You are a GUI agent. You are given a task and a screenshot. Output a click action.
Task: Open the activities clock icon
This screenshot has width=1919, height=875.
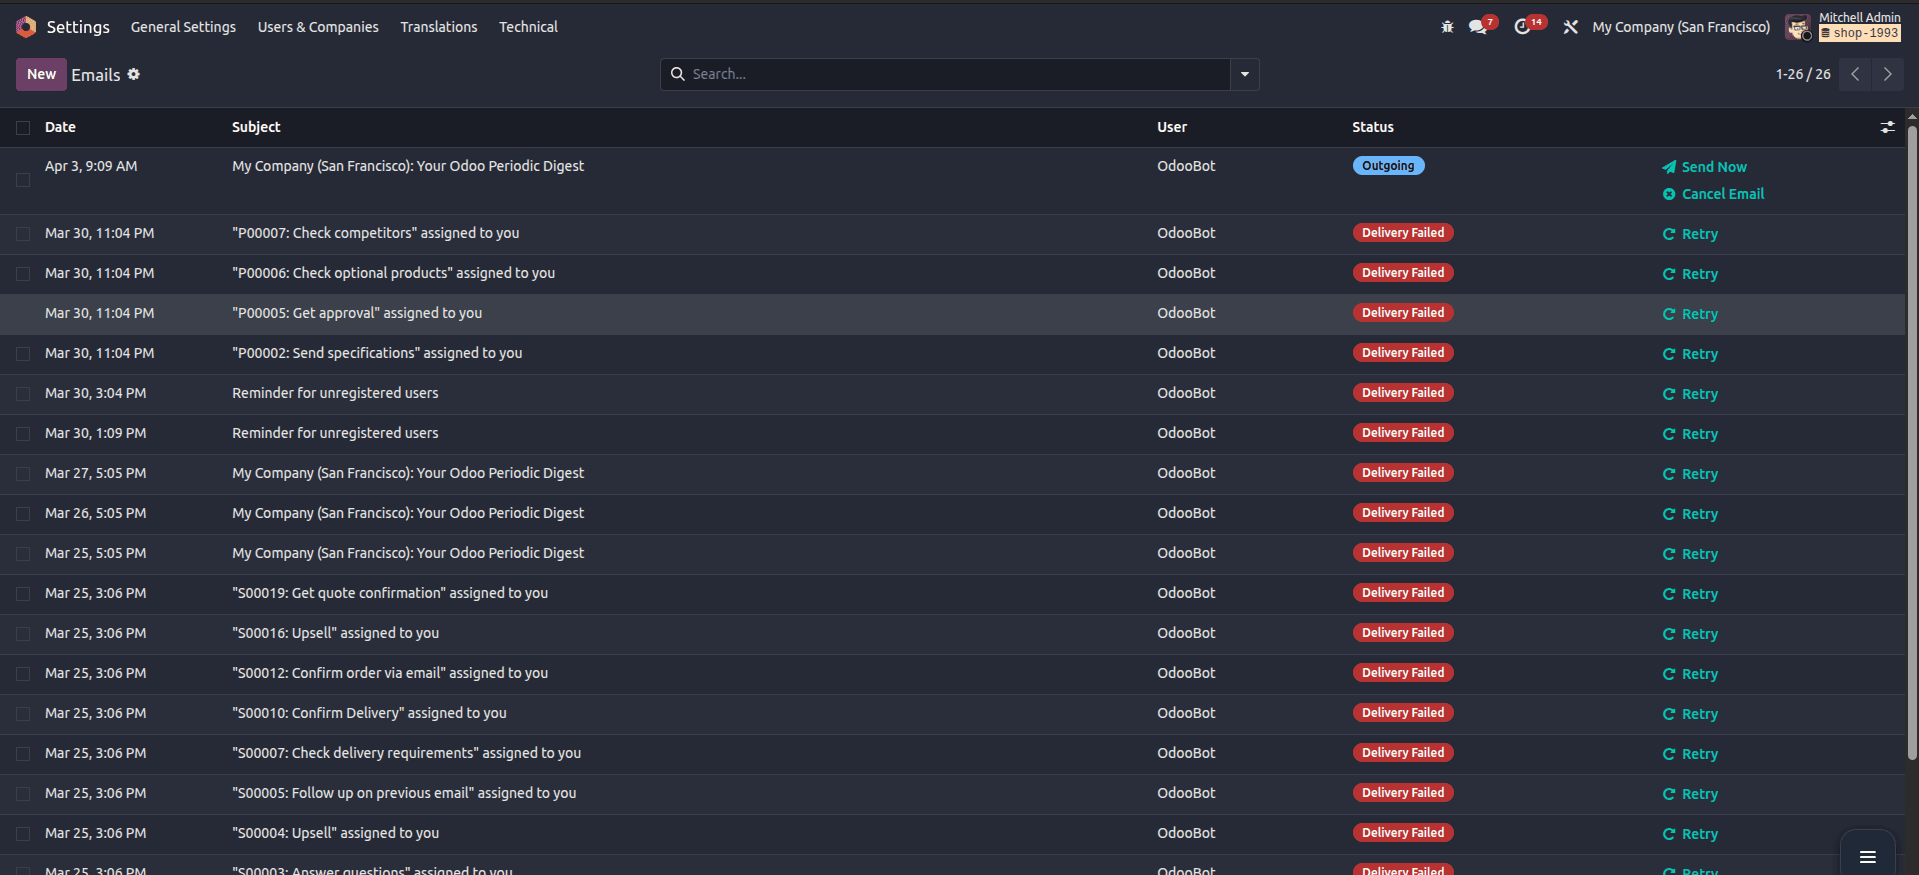click(x=1523, y=27)
